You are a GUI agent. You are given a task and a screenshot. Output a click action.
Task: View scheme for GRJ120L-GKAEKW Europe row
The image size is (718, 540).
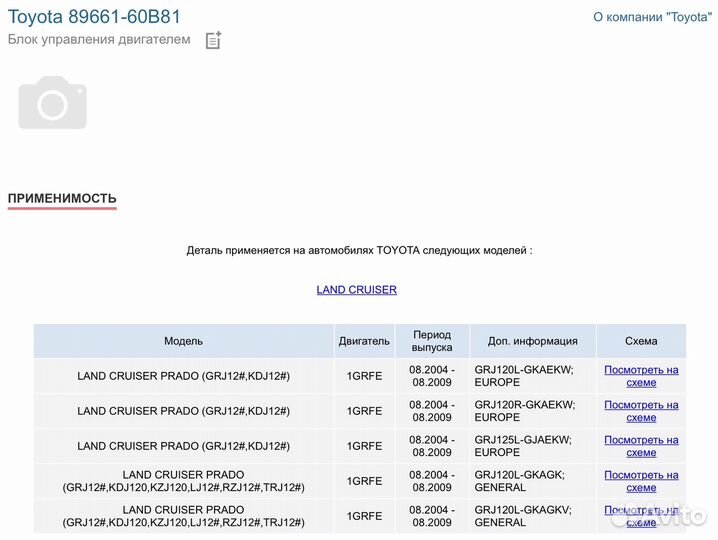pyautogui.click(x=641, y=376)
